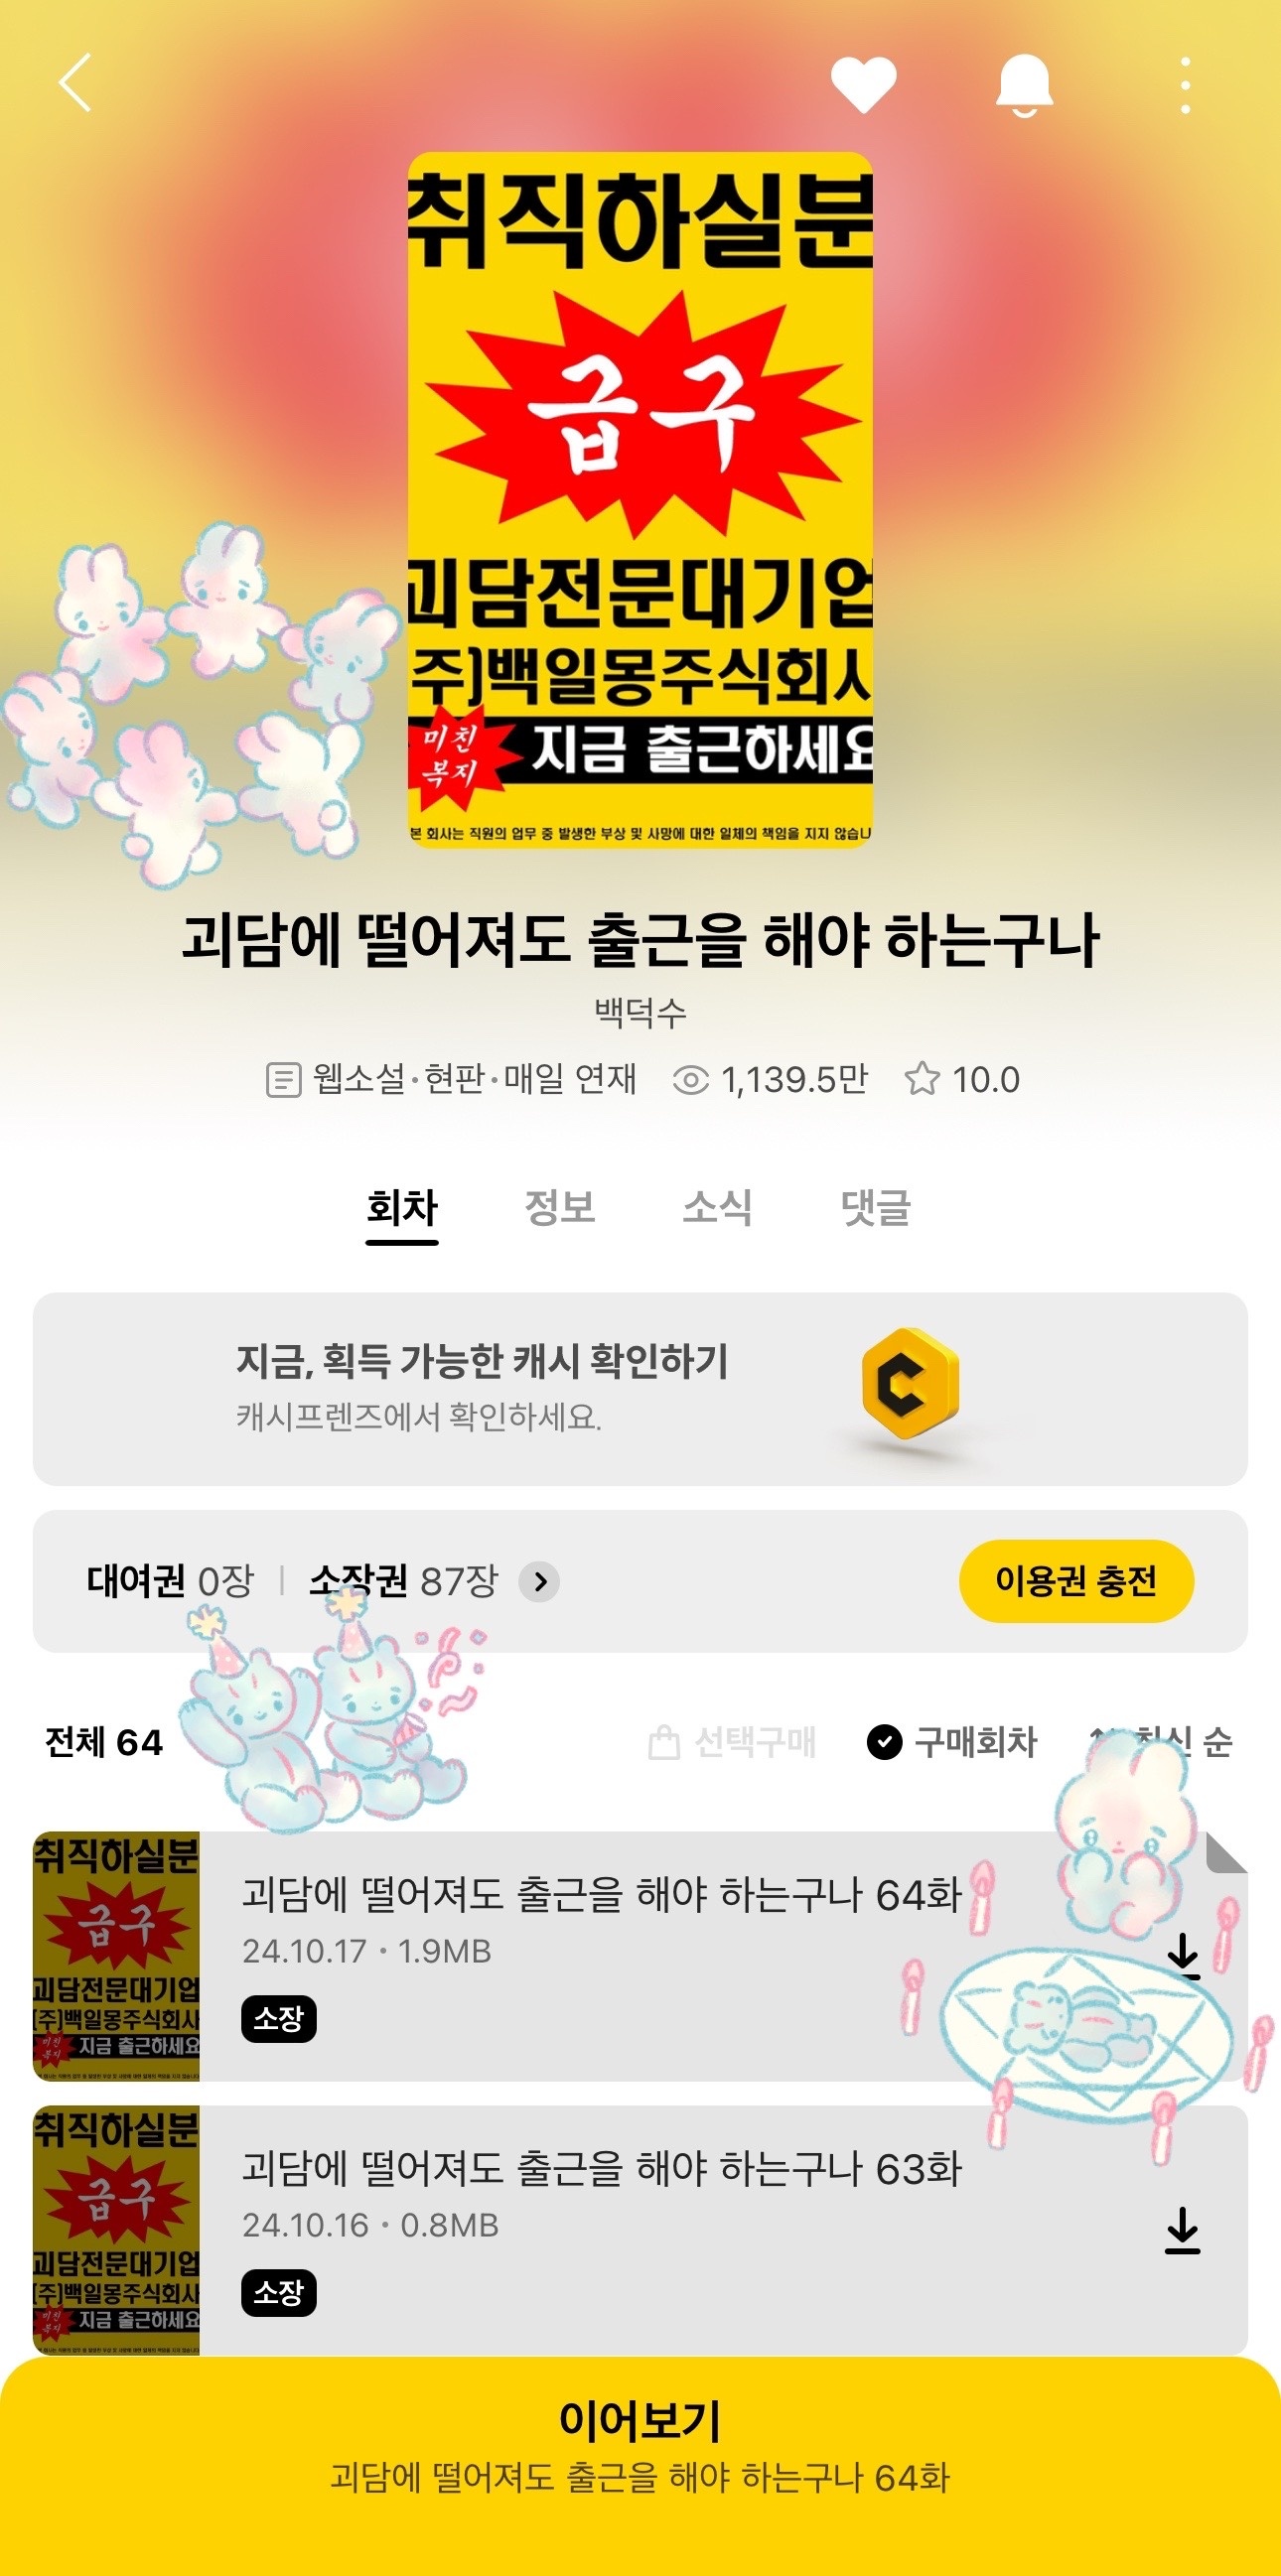Image resolution: width=1281 pixels, height=2576 pixels.
Task: Expand ticket details chevron next to 소장권 87장
Action: (x=539, y=1581)
